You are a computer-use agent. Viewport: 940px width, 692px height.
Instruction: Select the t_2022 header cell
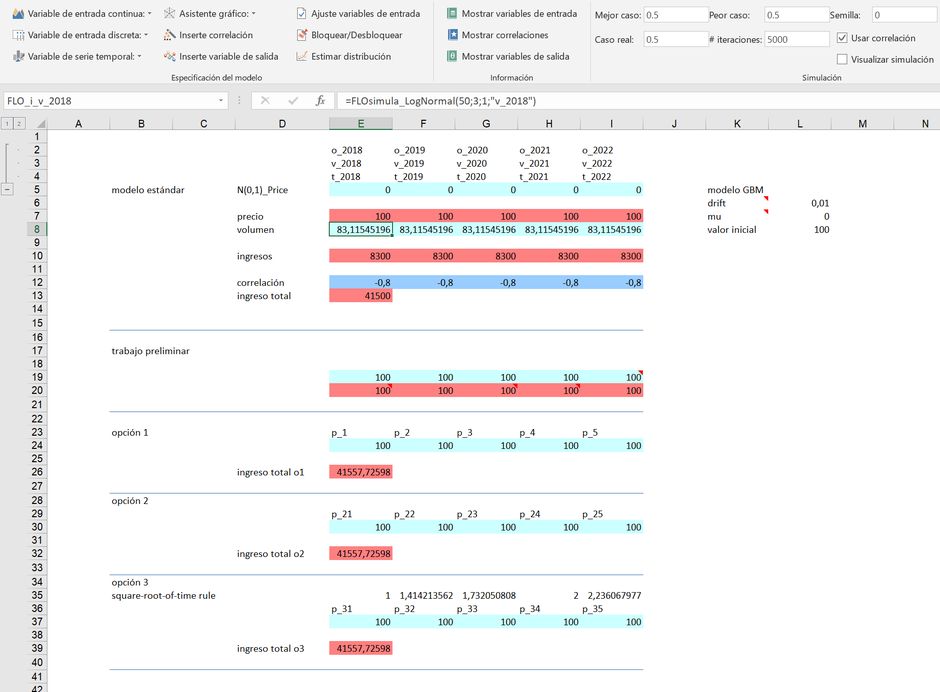pos(611,176)
